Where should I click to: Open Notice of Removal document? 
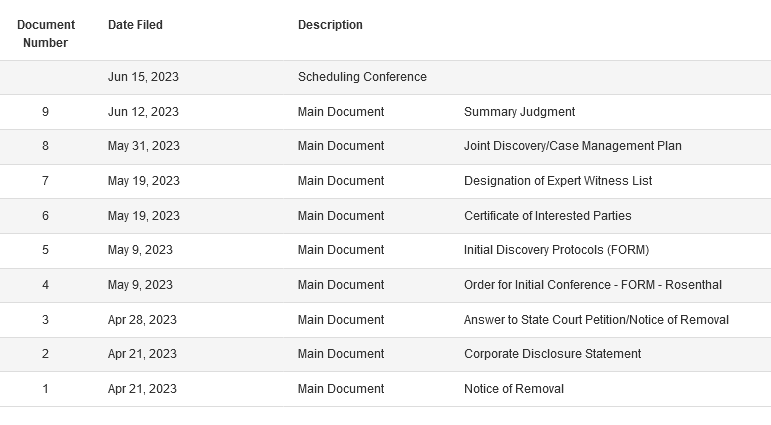[514, 389]
